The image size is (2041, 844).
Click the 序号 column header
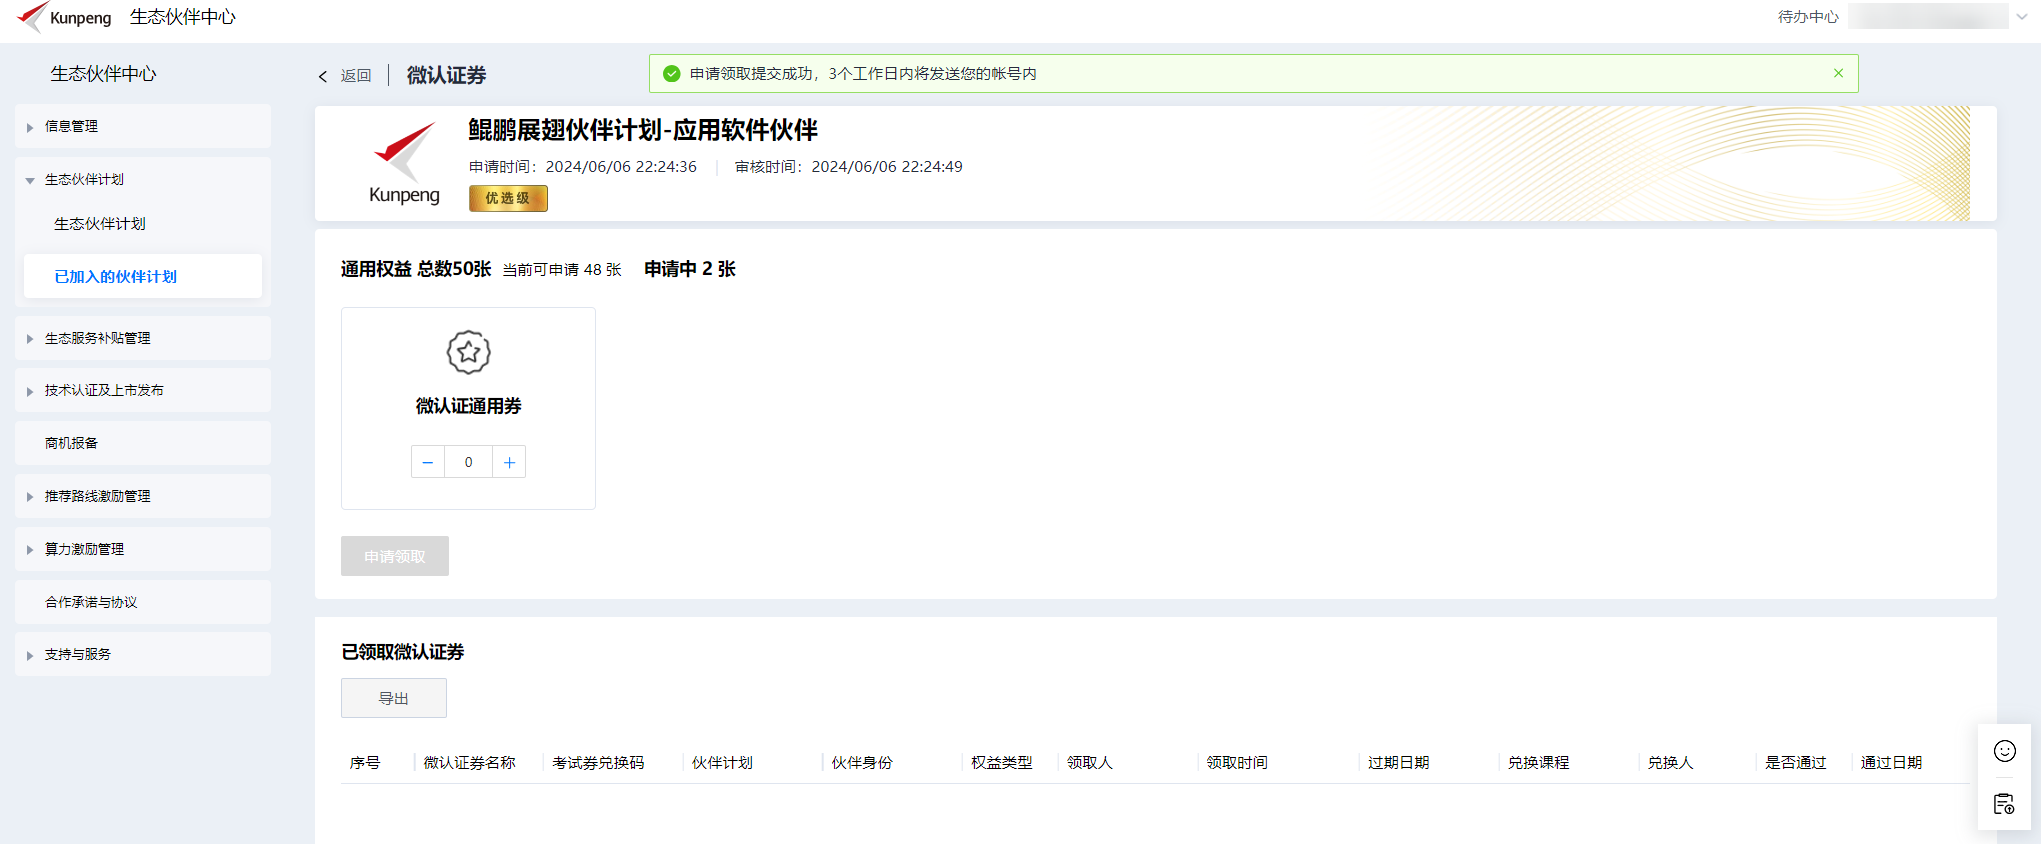[365, 762]
